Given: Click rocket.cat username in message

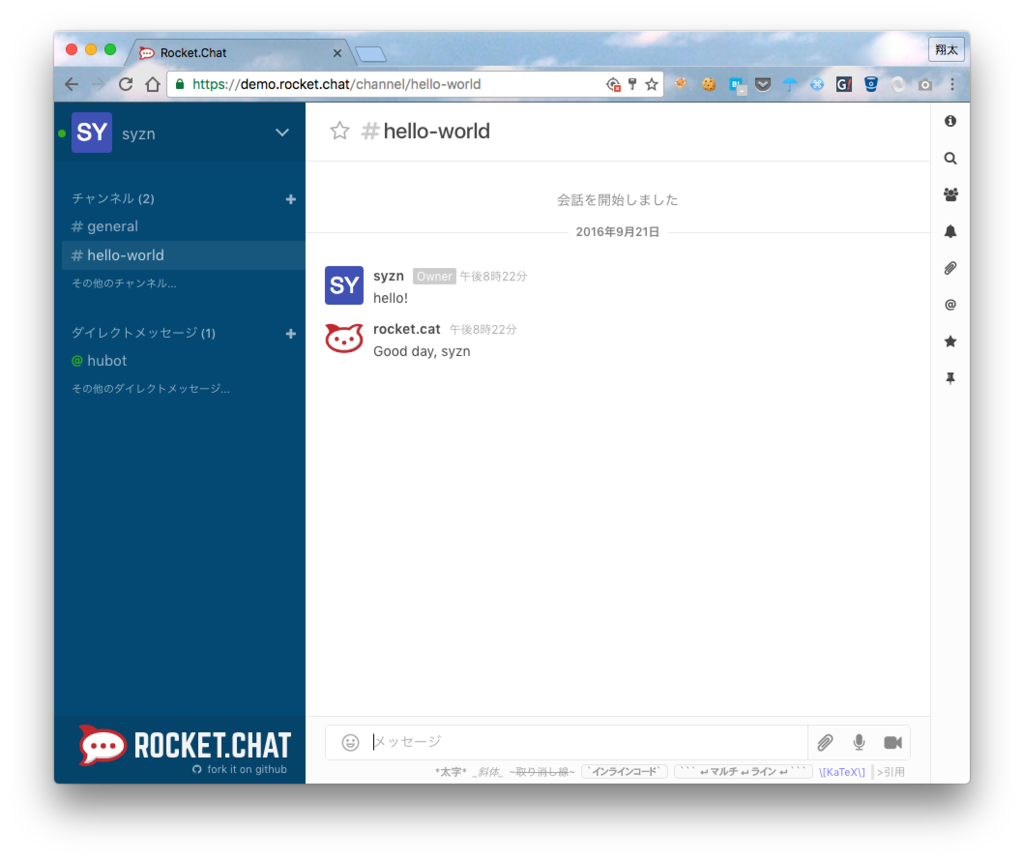Looking at the screenshot, I should (x=407, y=329).
